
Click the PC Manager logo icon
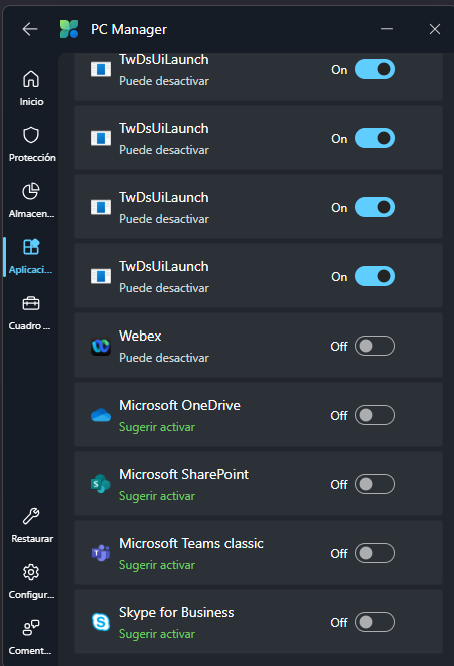pos(69,29)
